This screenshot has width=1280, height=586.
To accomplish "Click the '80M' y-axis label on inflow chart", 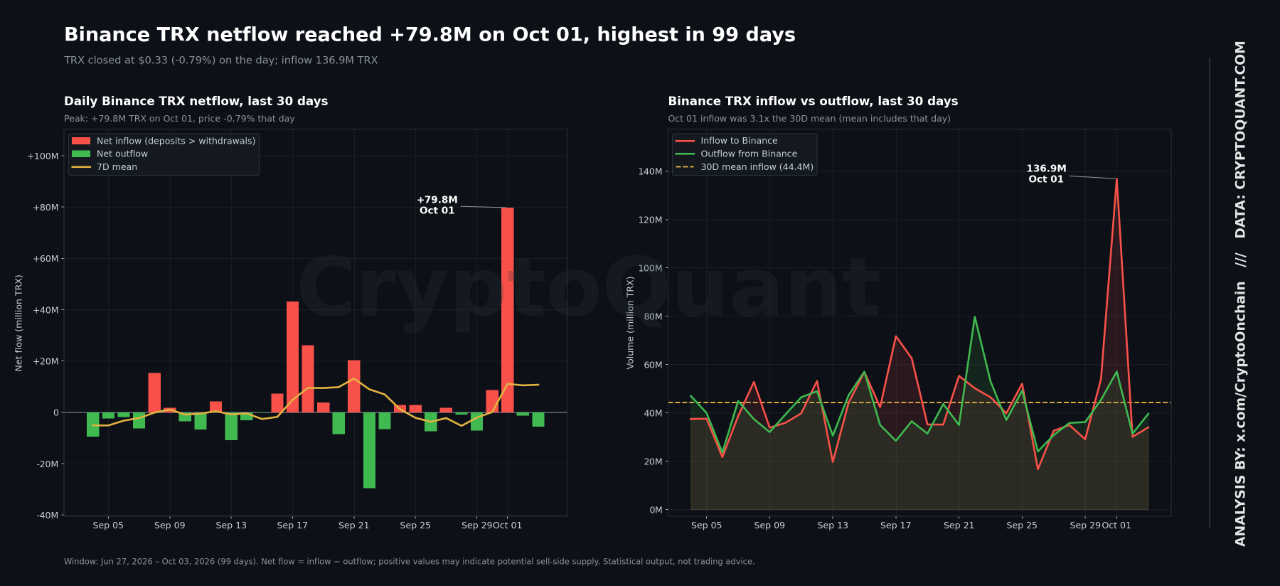I will (653, 317).
